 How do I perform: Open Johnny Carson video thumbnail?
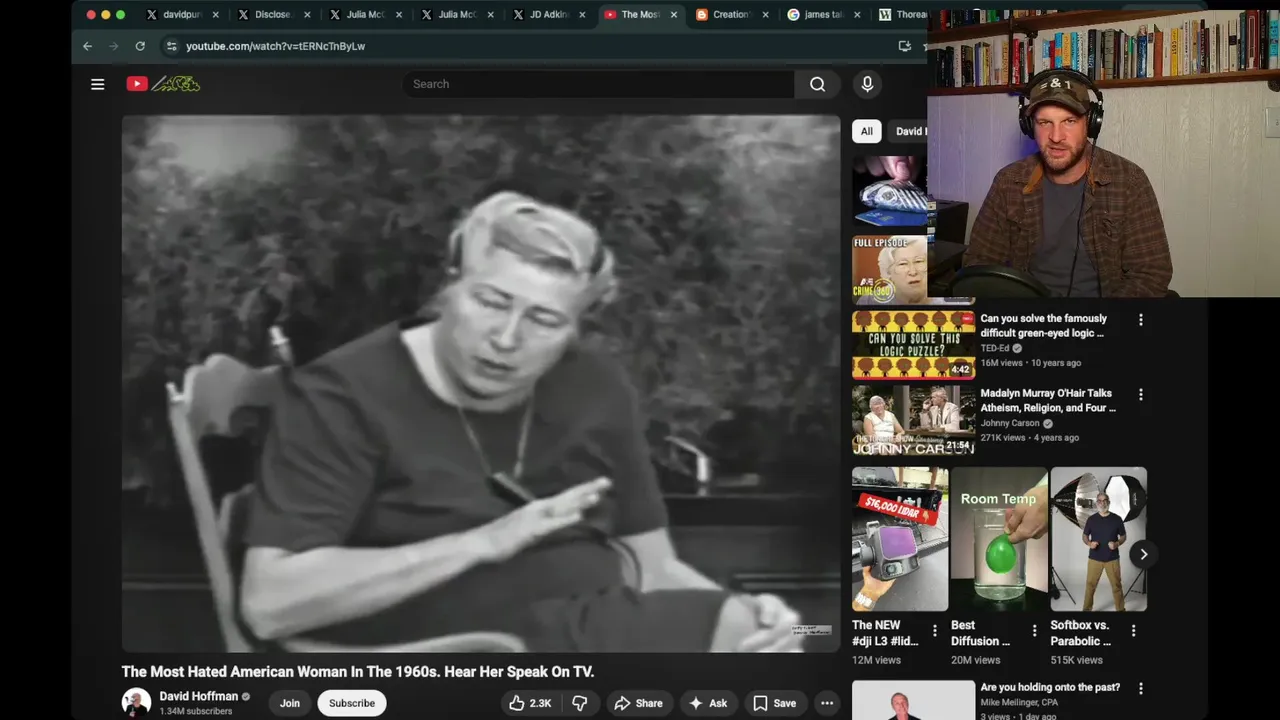[913, 420]
